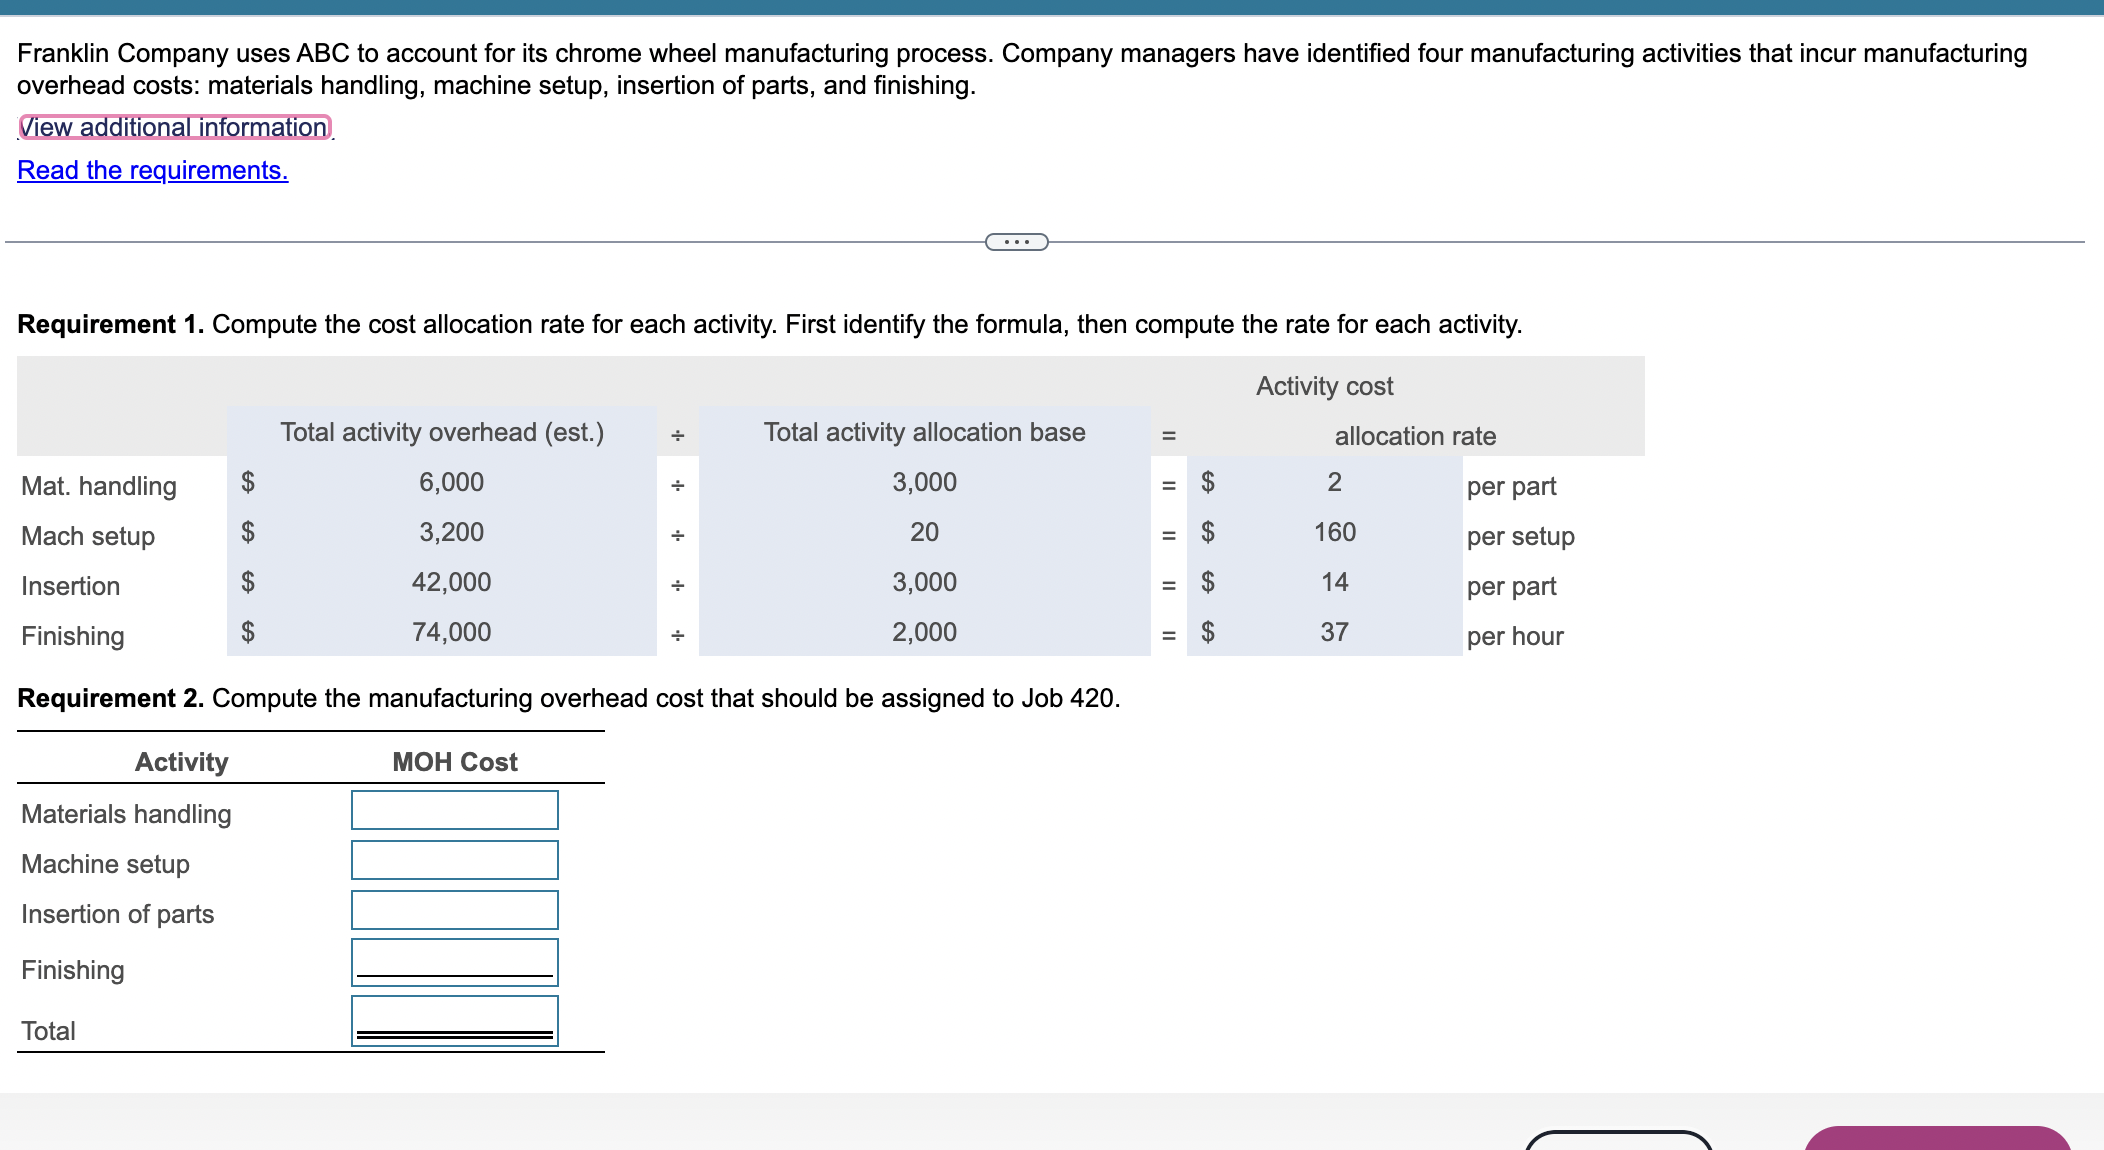Viewport: 2104px width, 1150px height.
Task: Select Mat. handling allocation rate cell showing 2
Action: [x=1334, y=483]
